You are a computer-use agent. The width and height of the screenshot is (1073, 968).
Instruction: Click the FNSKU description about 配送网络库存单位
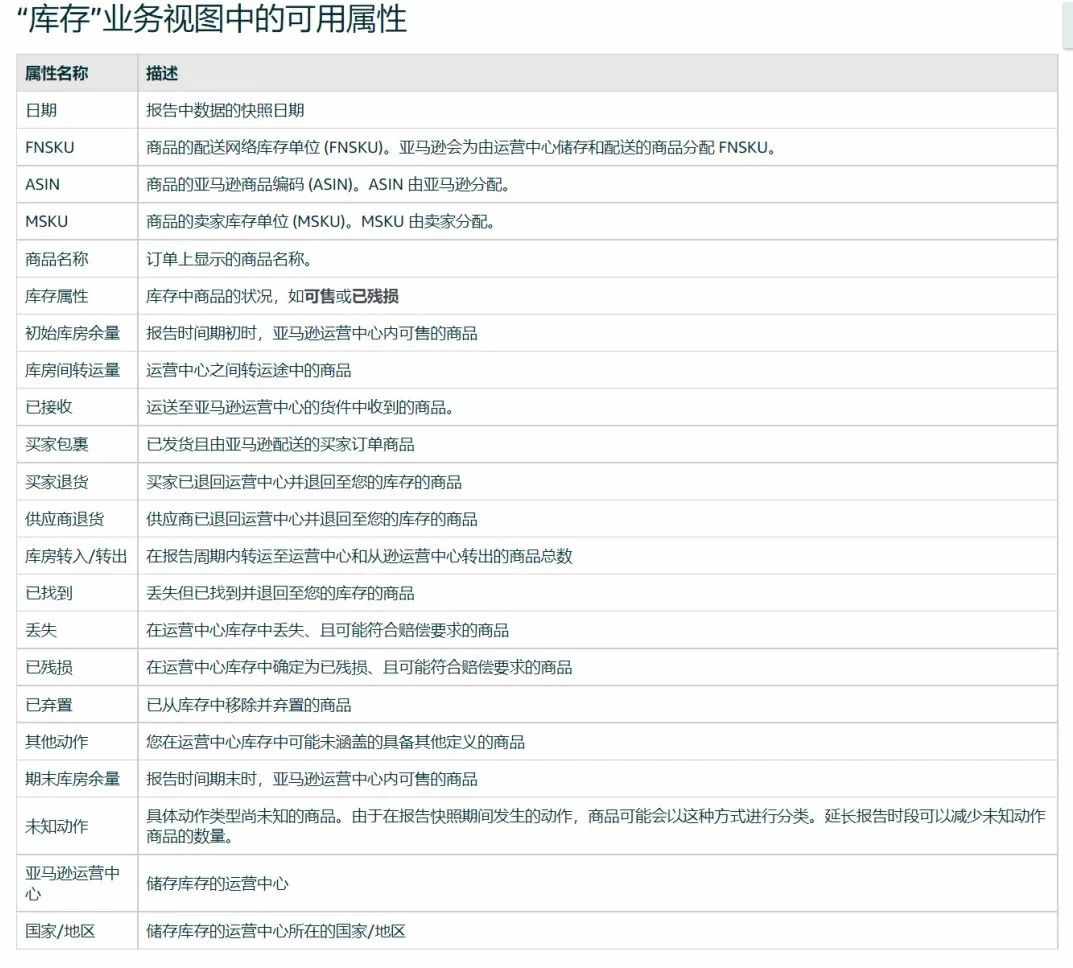click(461, 147)
